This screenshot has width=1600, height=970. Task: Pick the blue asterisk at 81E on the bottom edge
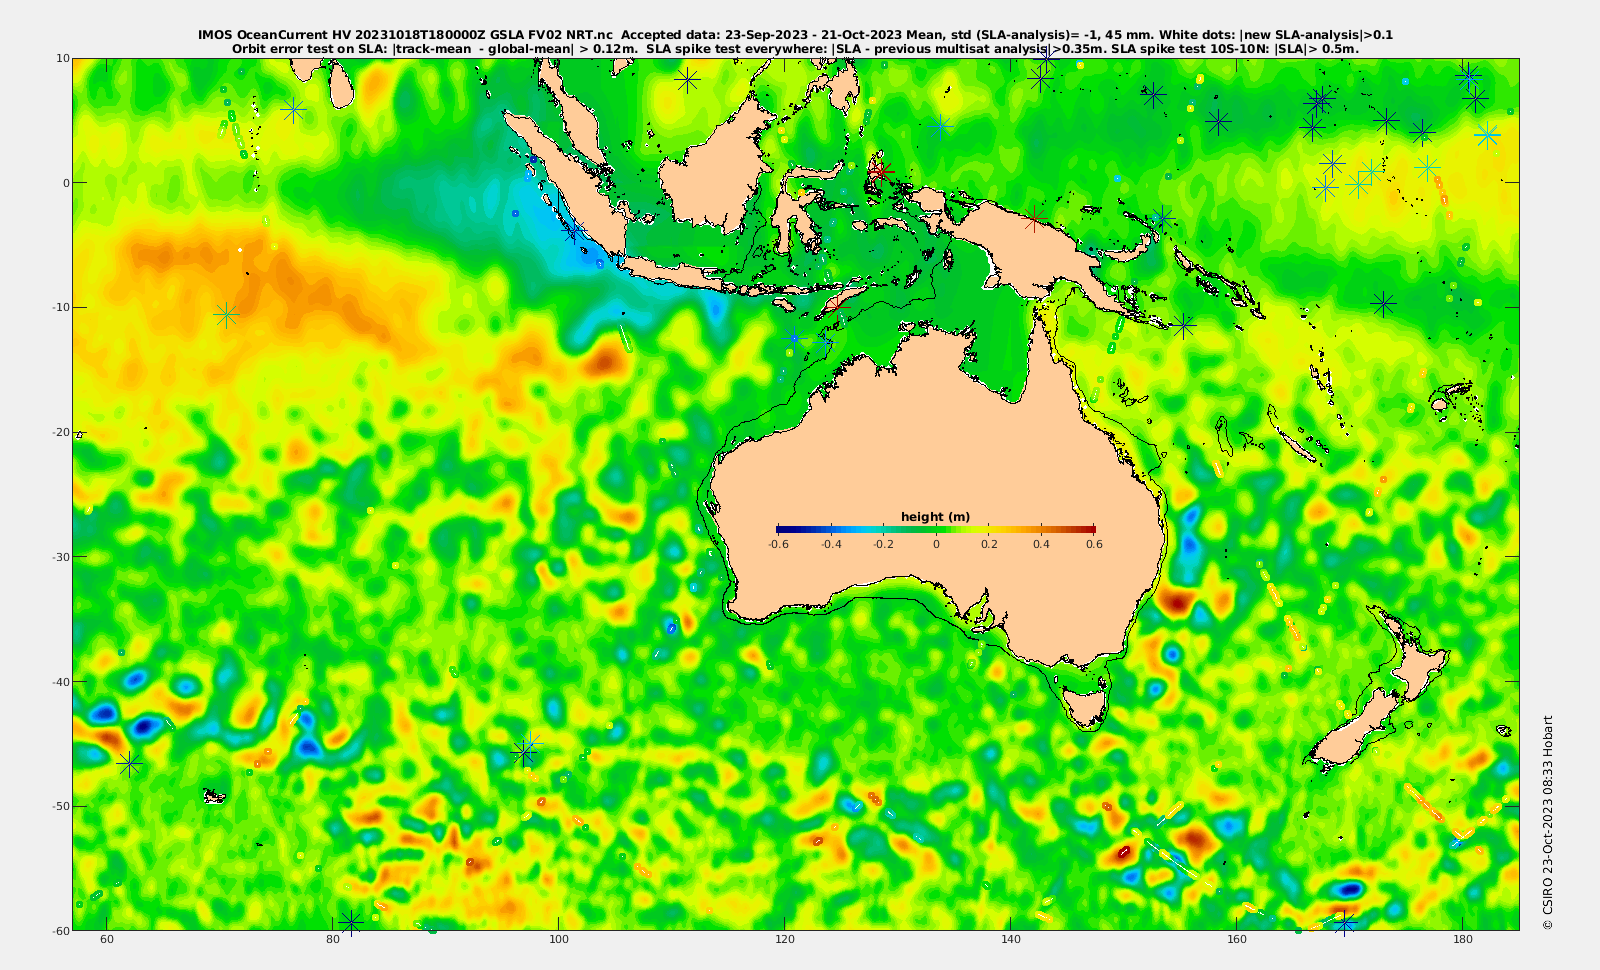(x=350, y=922)
